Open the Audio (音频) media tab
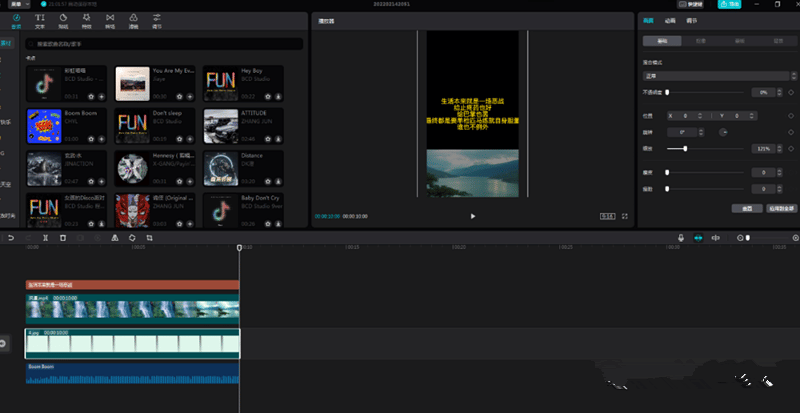The image size is (800, 413). tap(16, 19)
